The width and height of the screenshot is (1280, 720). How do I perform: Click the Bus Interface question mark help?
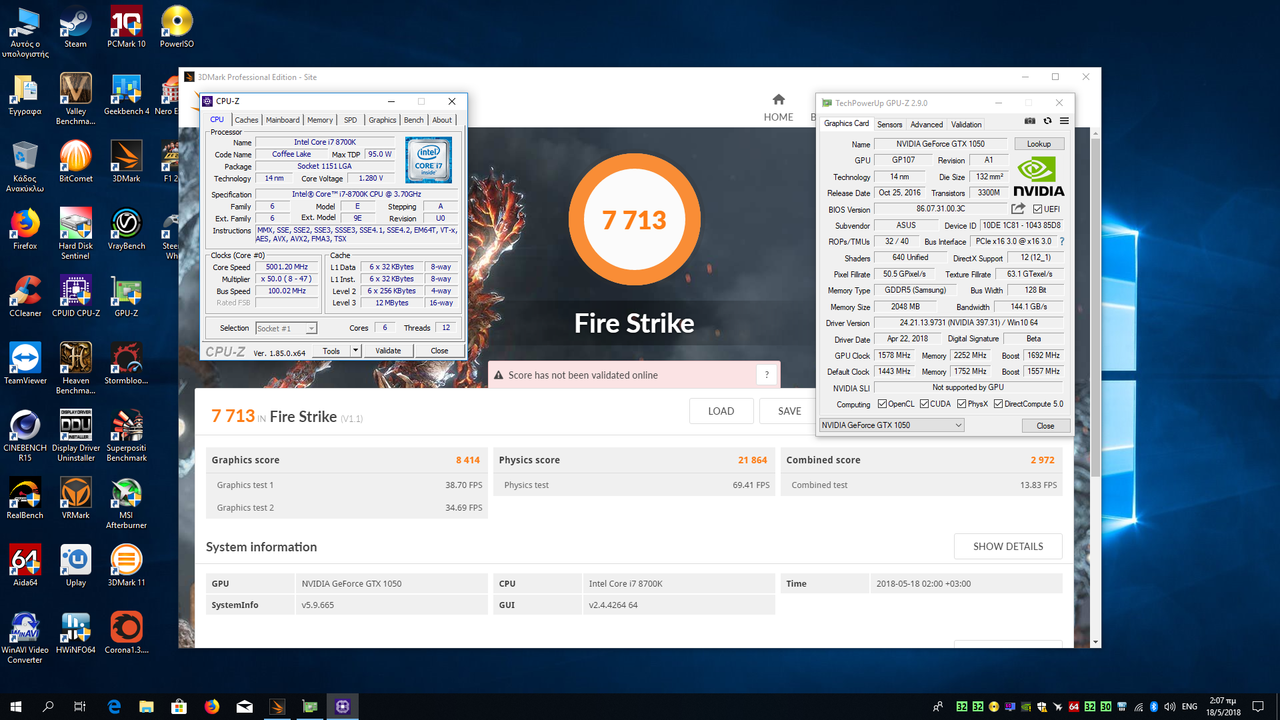click(x=1061, y=242)
